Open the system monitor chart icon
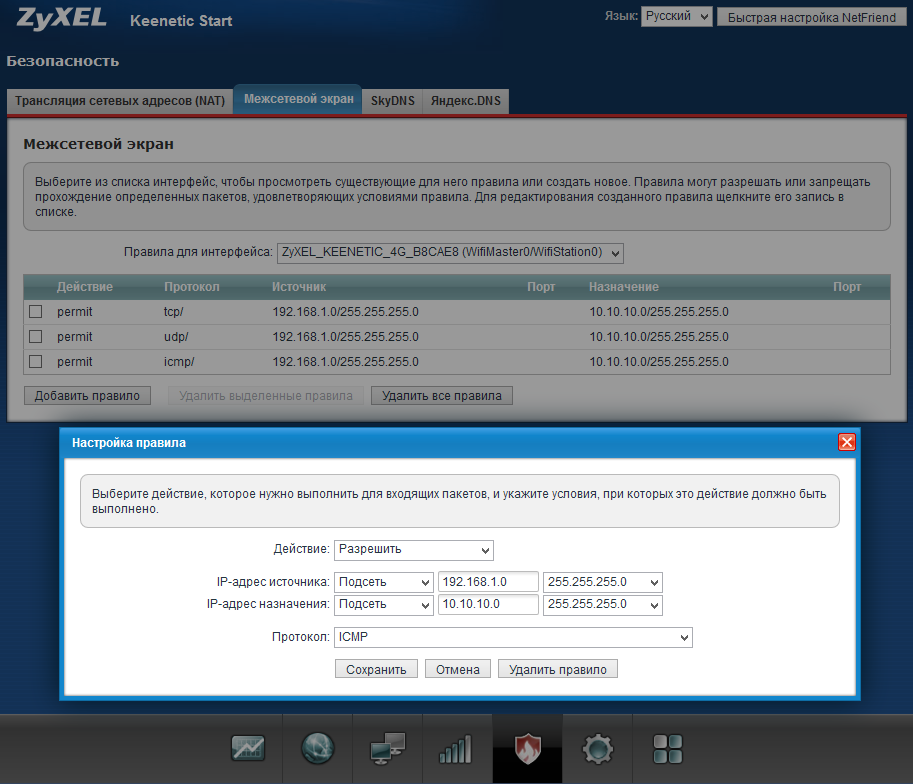The image size is (913, 784). [248, 748]
